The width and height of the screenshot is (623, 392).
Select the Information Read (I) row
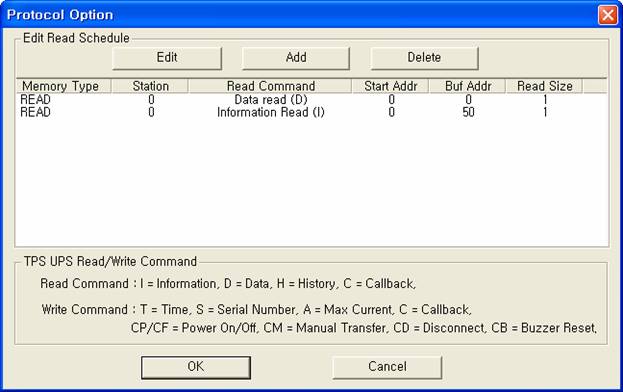(x=311, y=112)
